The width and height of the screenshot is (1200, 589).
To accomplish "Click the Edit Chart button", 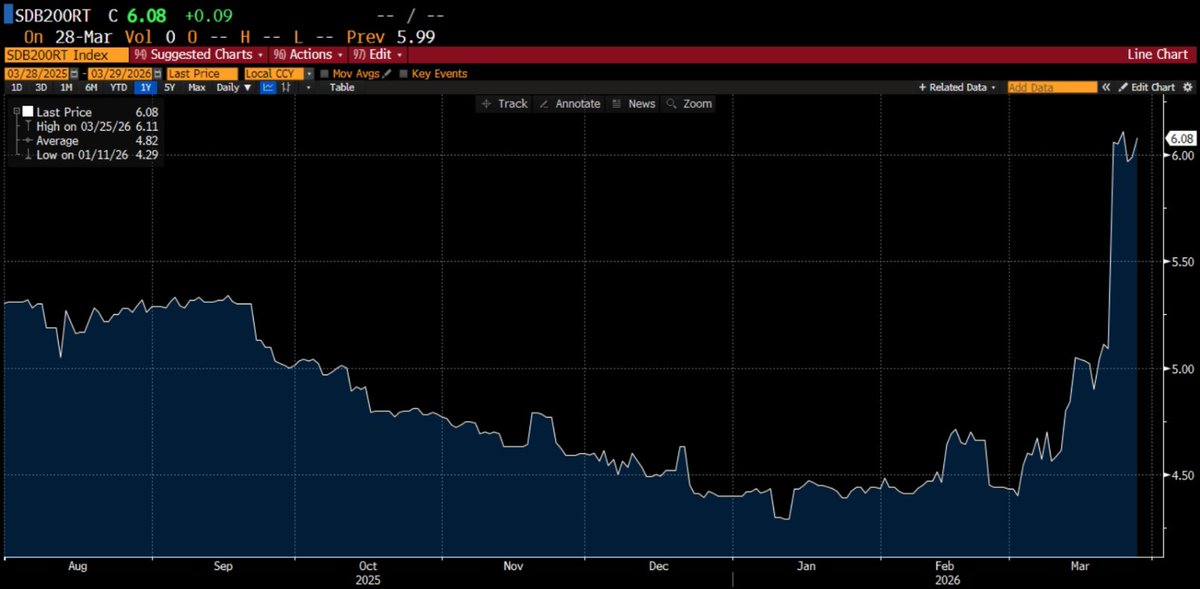I will pyautogui.click(x=1146, y=87).
